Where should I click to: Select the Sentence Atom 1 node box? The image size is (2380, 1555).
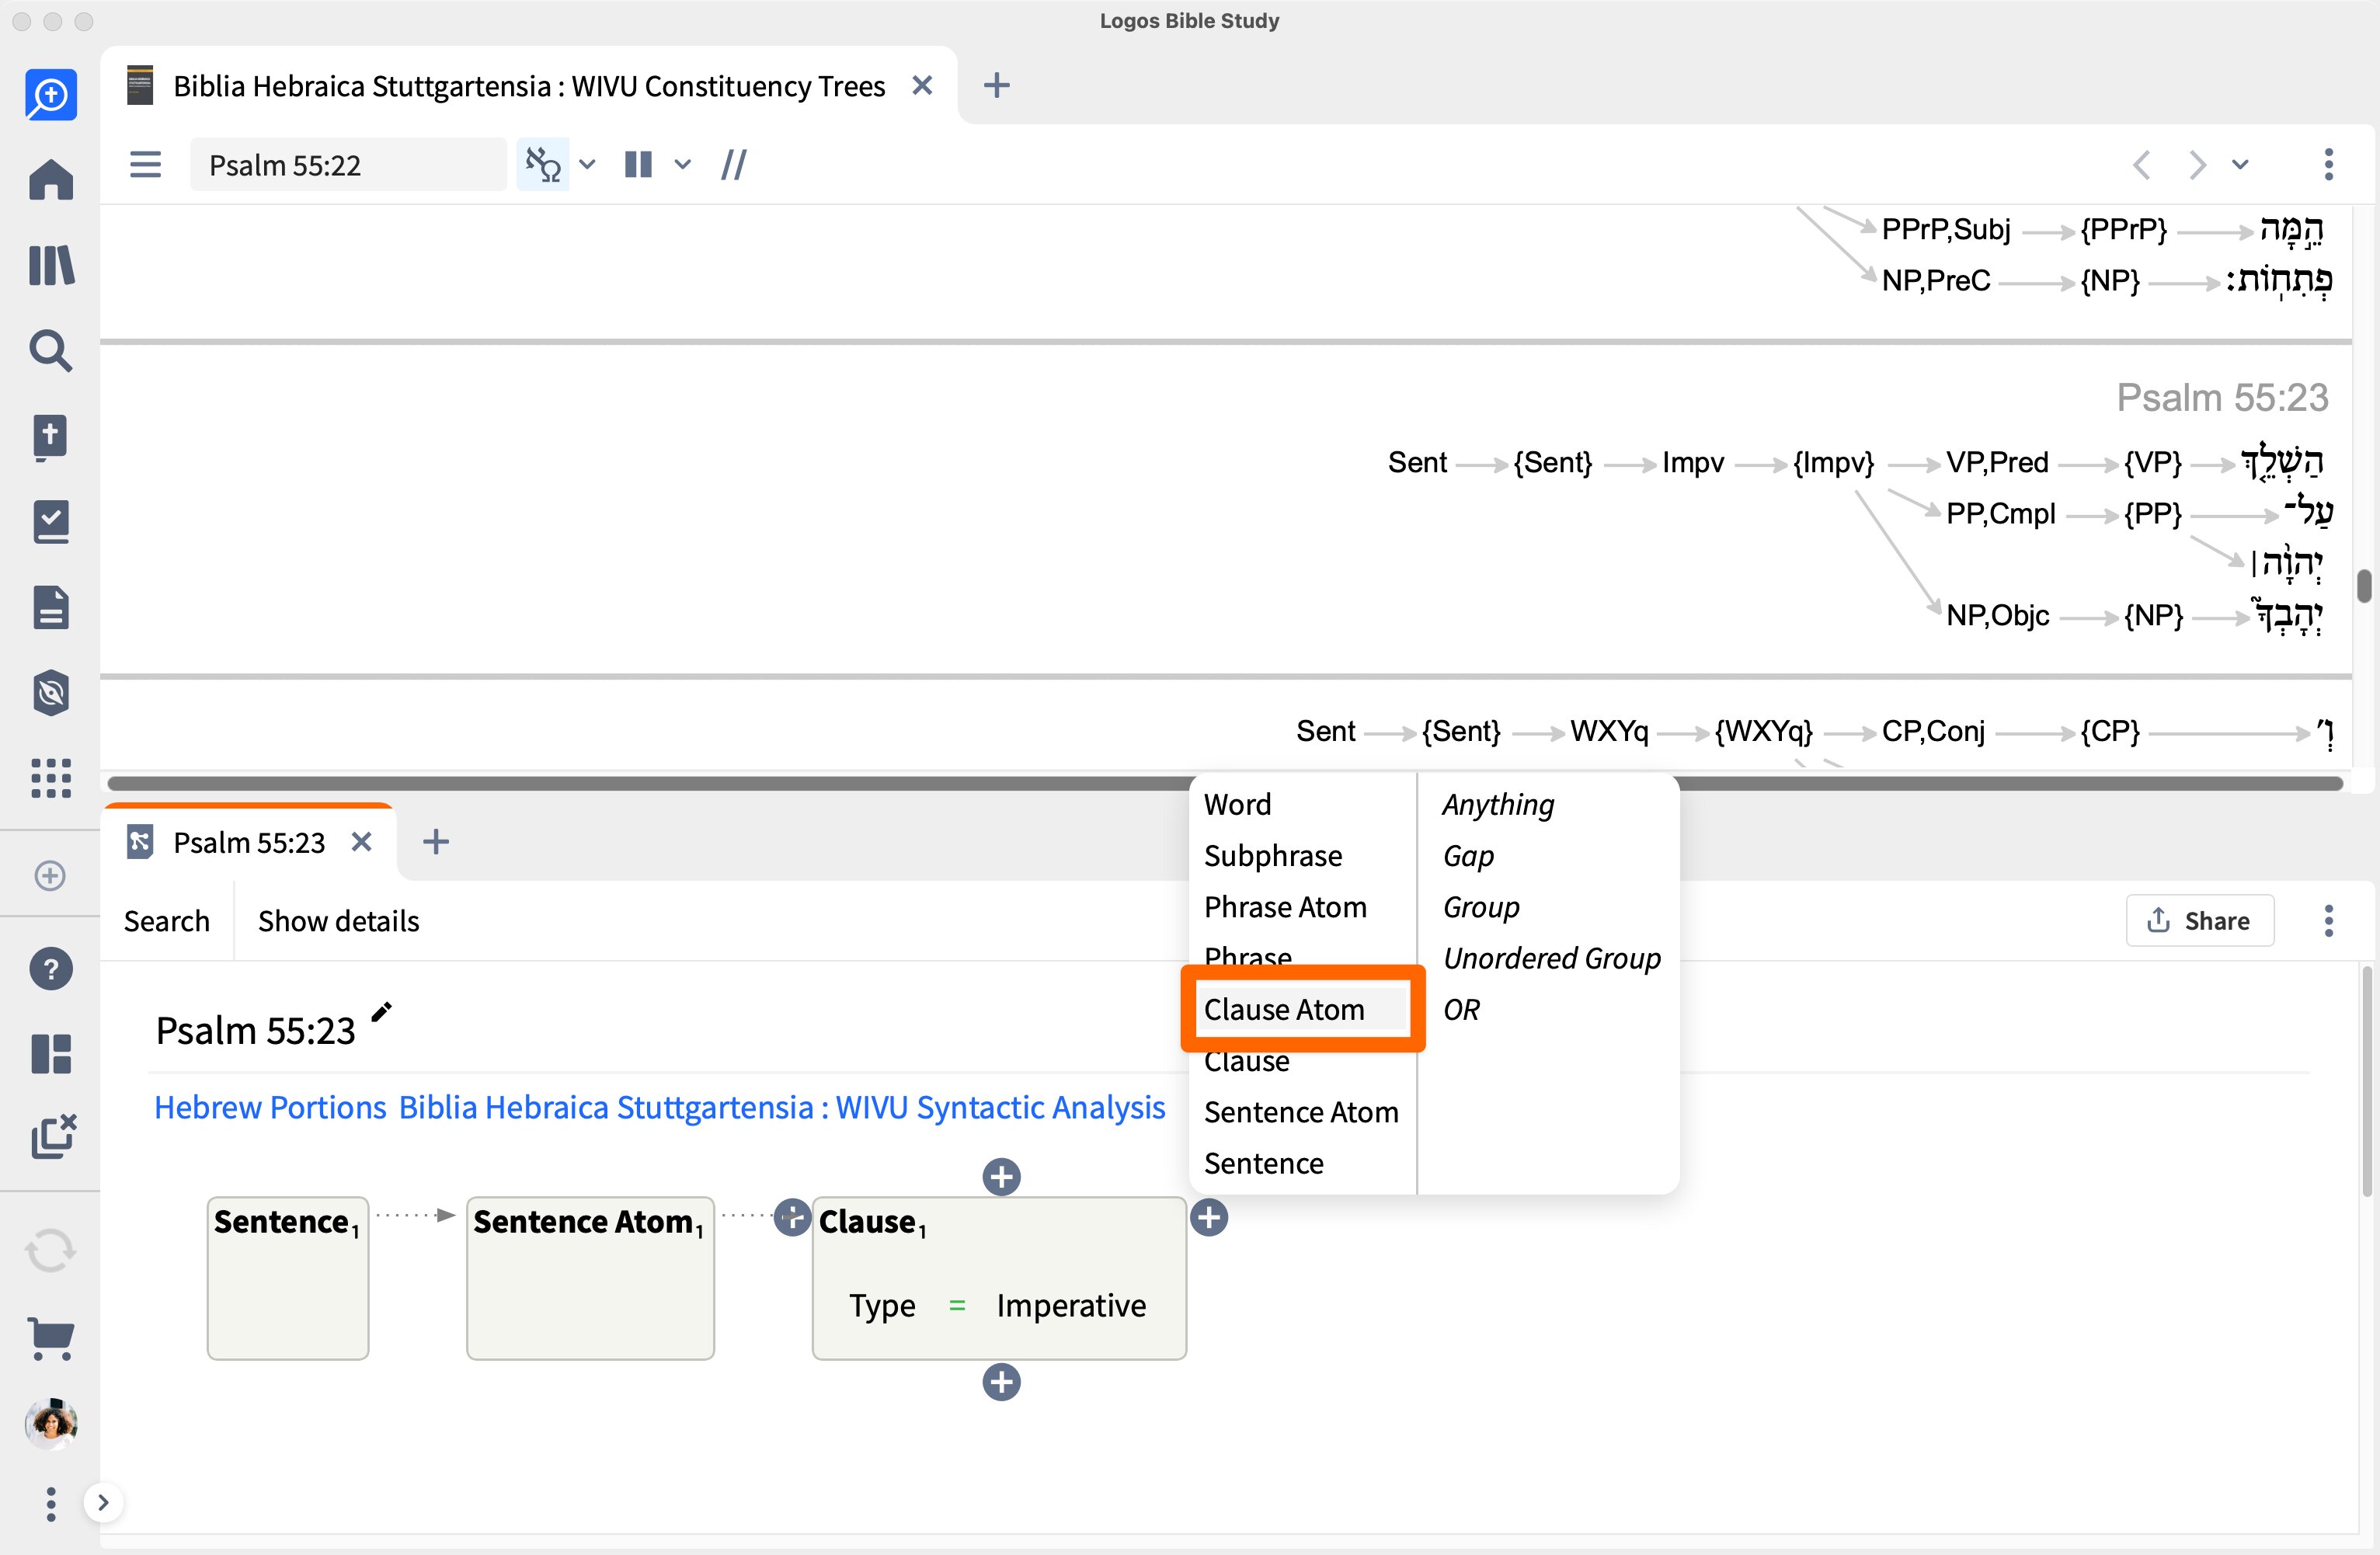point(590,1278)
